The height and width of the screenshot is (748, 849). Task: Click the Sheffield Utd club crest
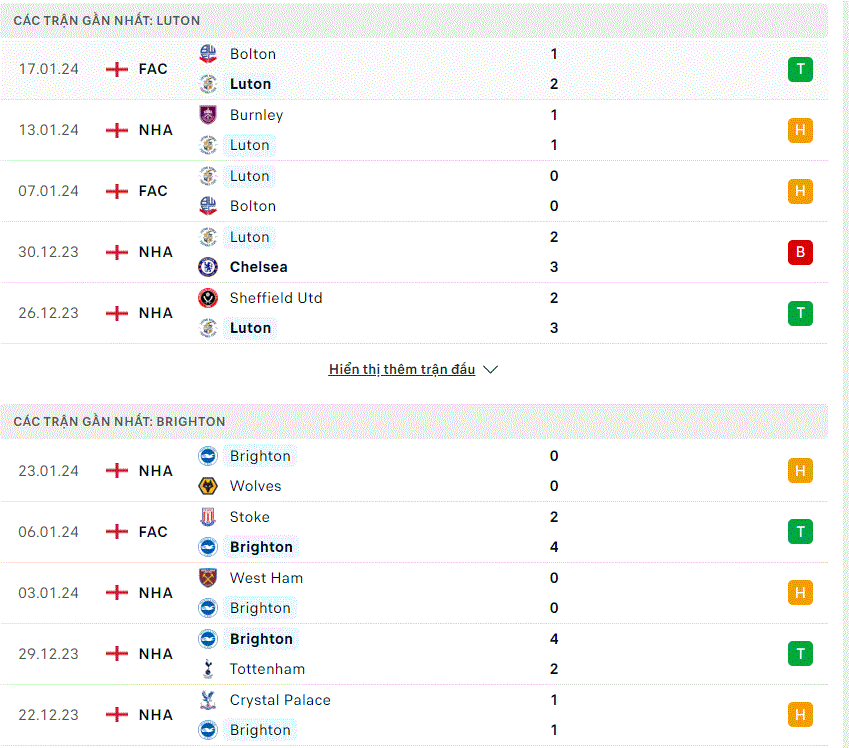[x=208, y=298]
